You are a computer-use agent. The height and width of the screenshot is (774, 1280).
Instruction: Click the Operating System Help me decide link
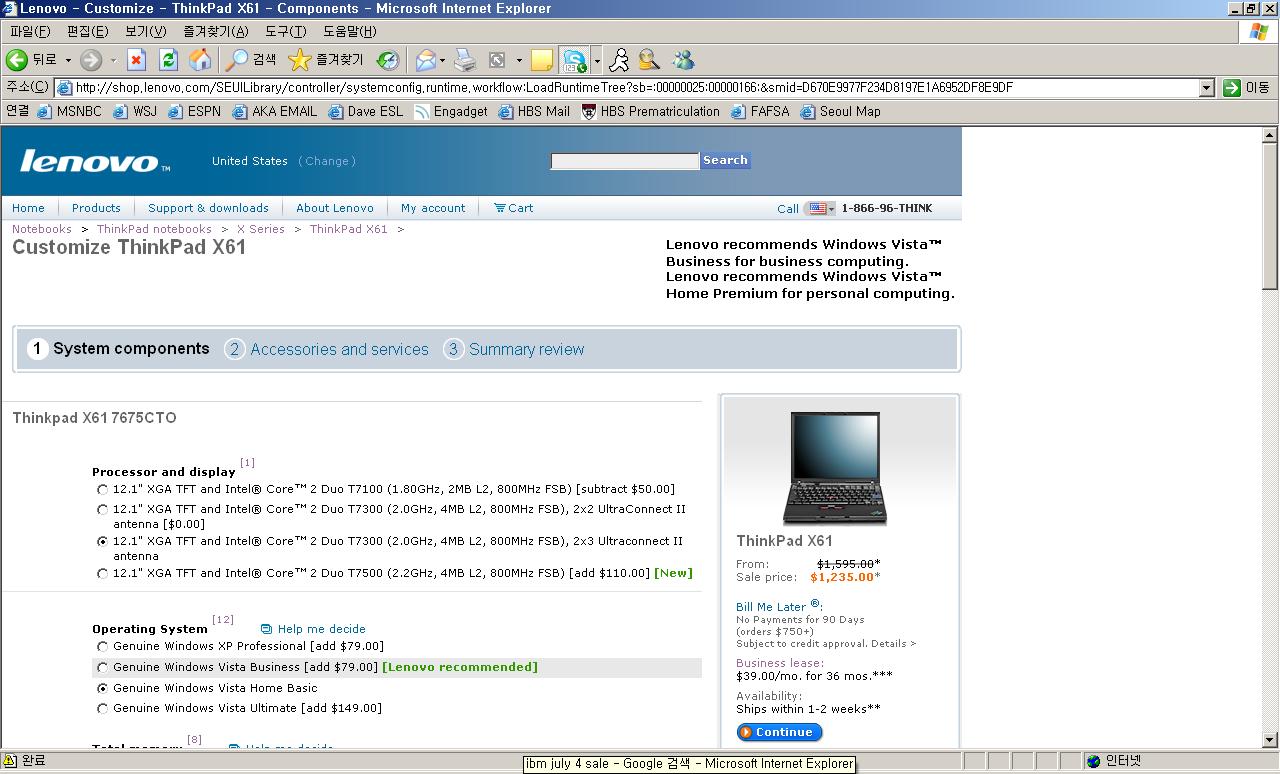(x=314, y=629)
